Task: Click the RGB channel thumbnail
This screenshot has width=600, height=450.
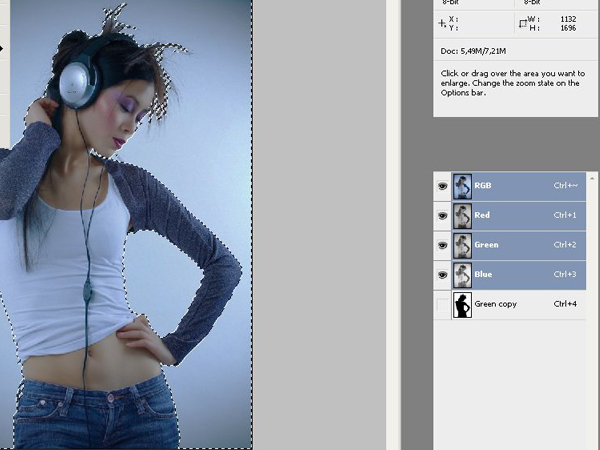Action: click(x=462, y=186)
